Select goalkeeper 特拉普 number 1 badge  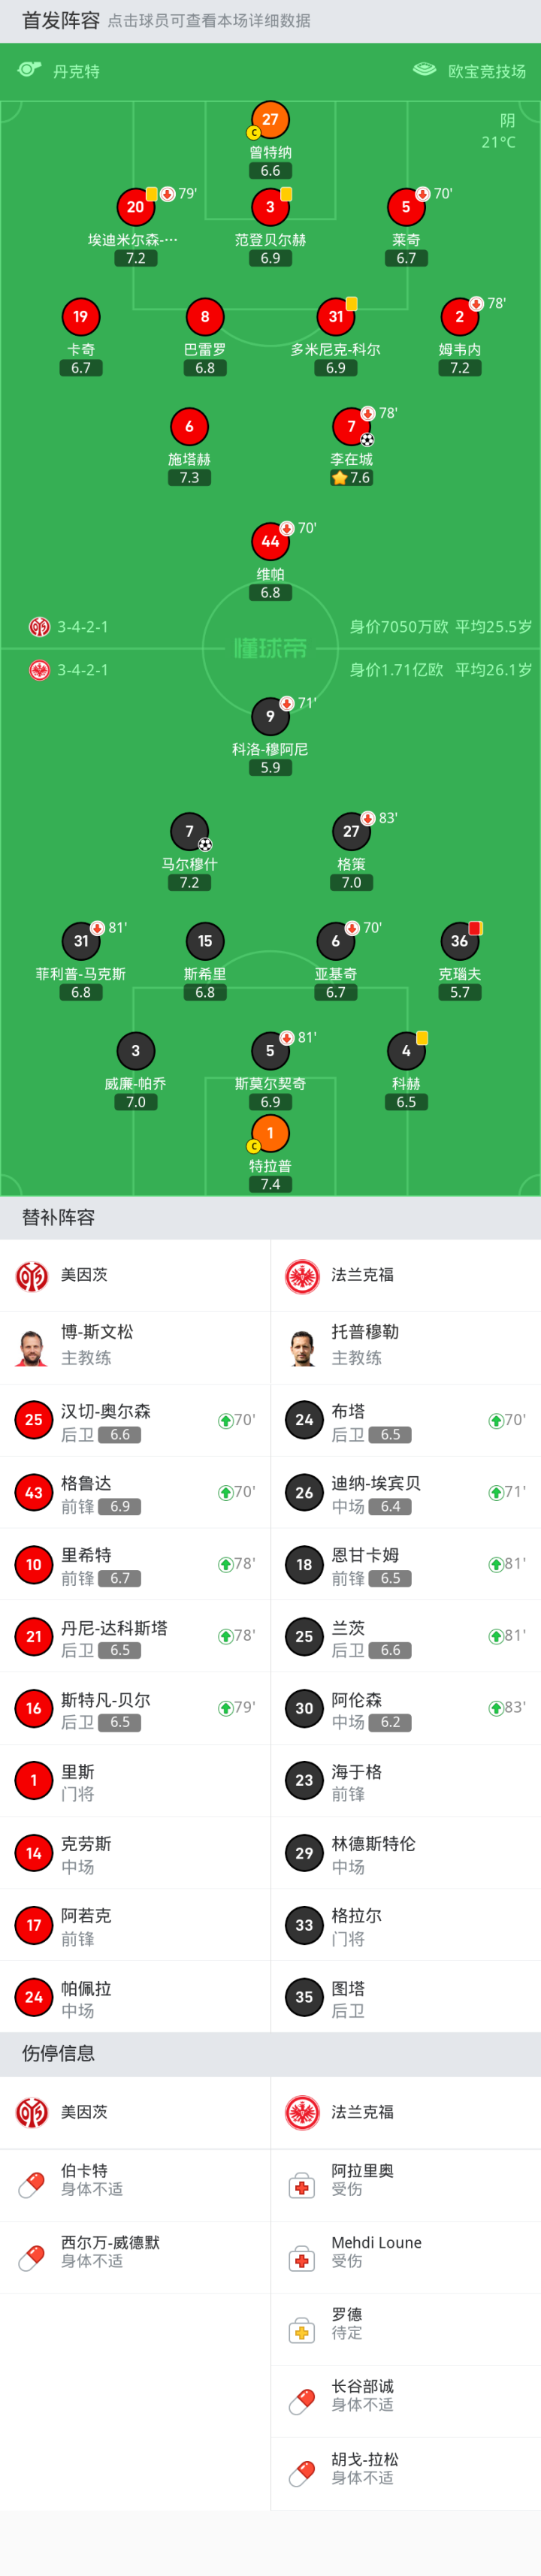click(270, 1133)
